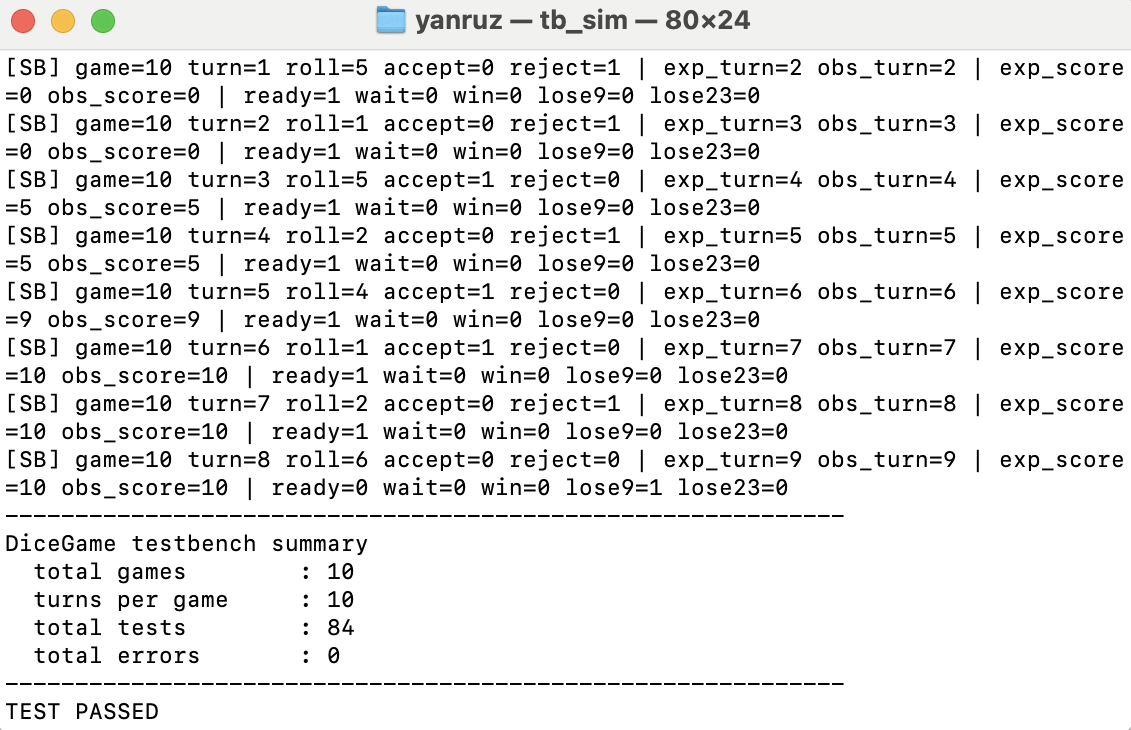Click the folder proxy icon in the title bar

[390, 20]
